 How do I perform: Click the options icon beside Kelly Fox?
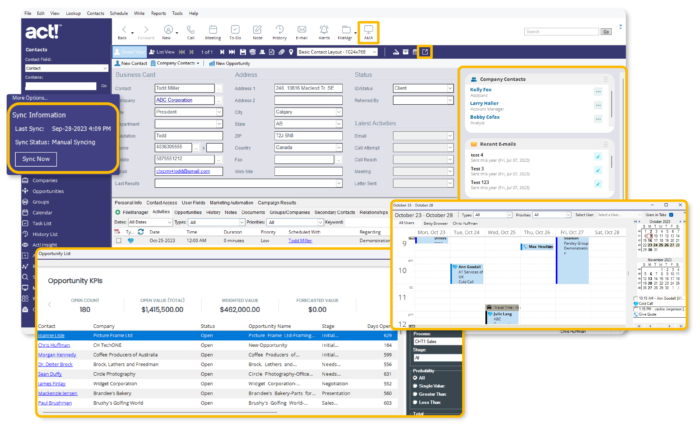[598, 92]
